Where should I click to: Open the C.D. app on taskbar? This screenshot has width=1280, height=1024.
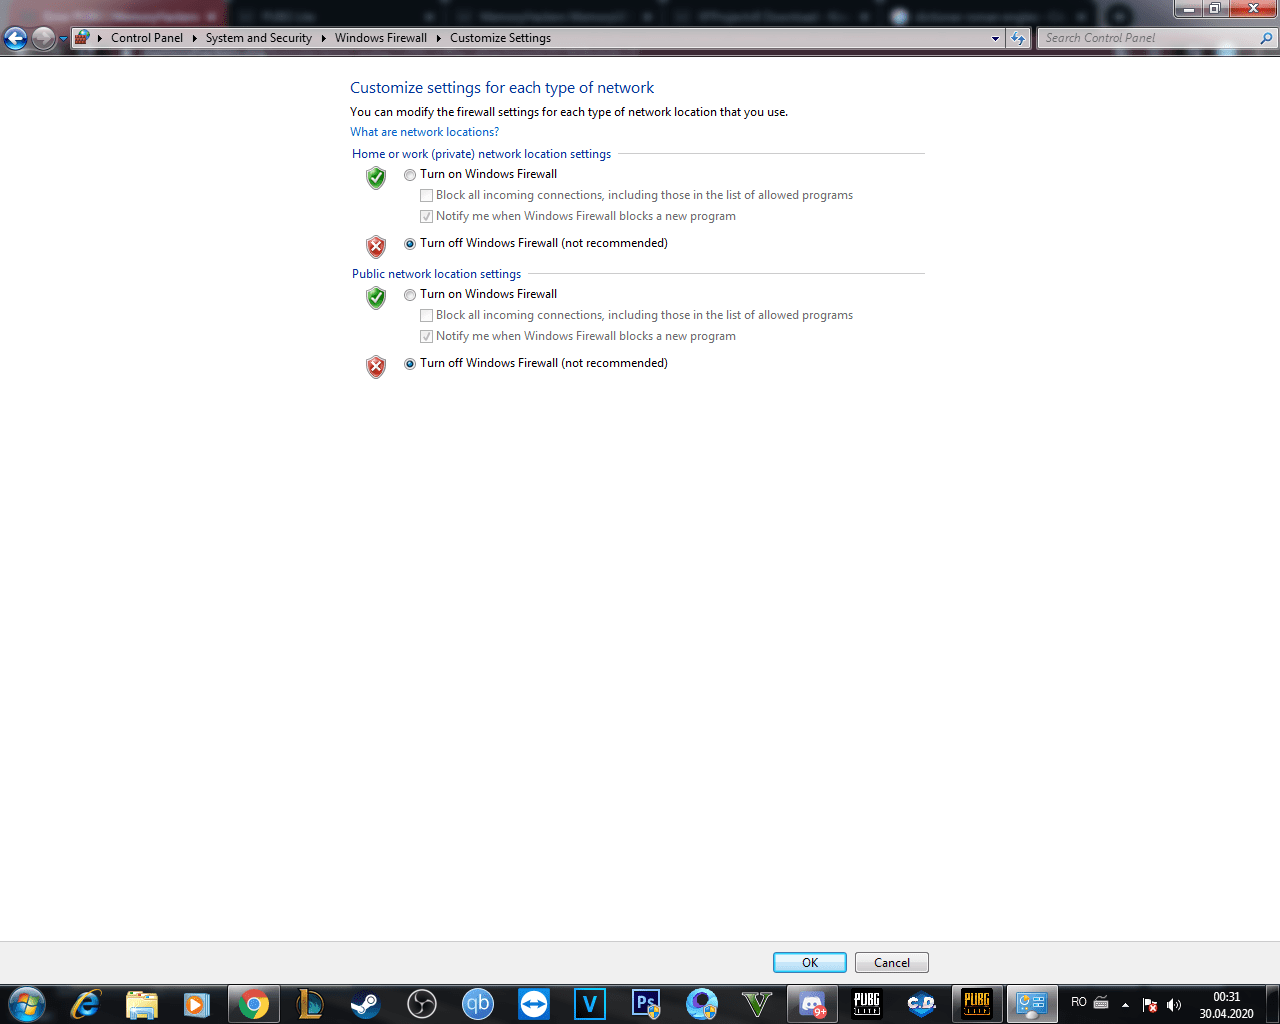click(x=921, y=1004)
